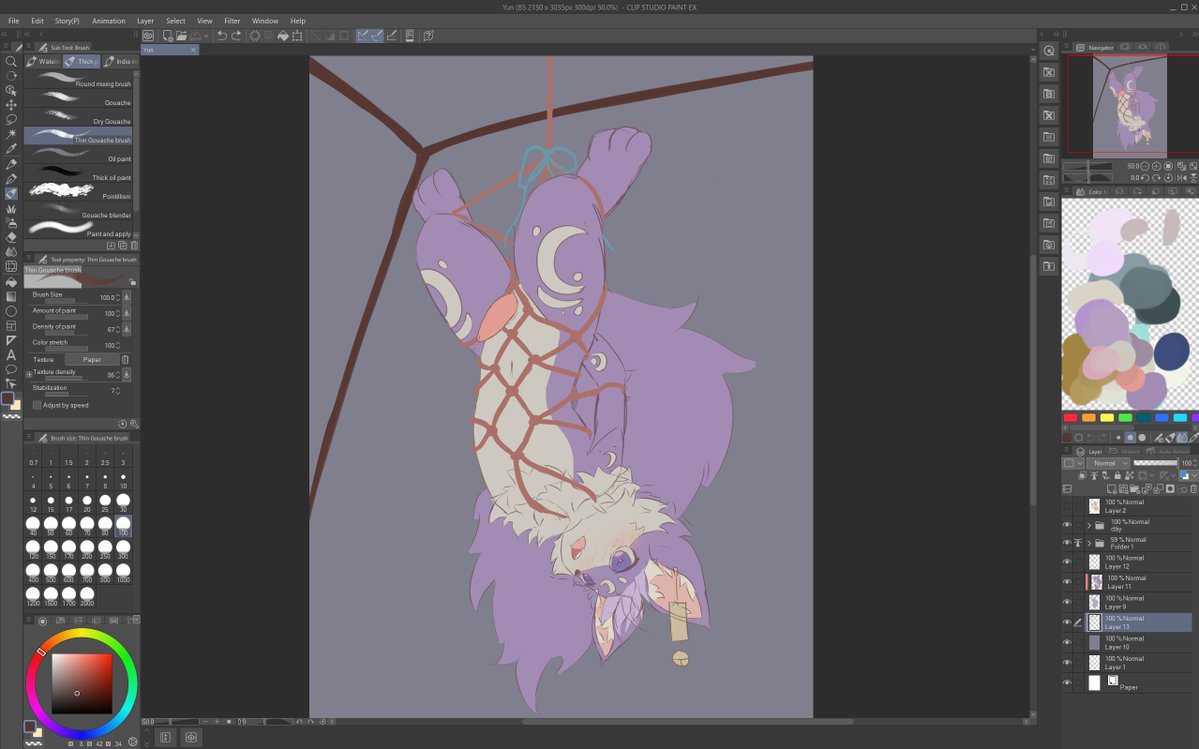The height and width of the screenshot is (749, 1199).
Task: Select the Eyedropper tool
Action: point(11,149)
